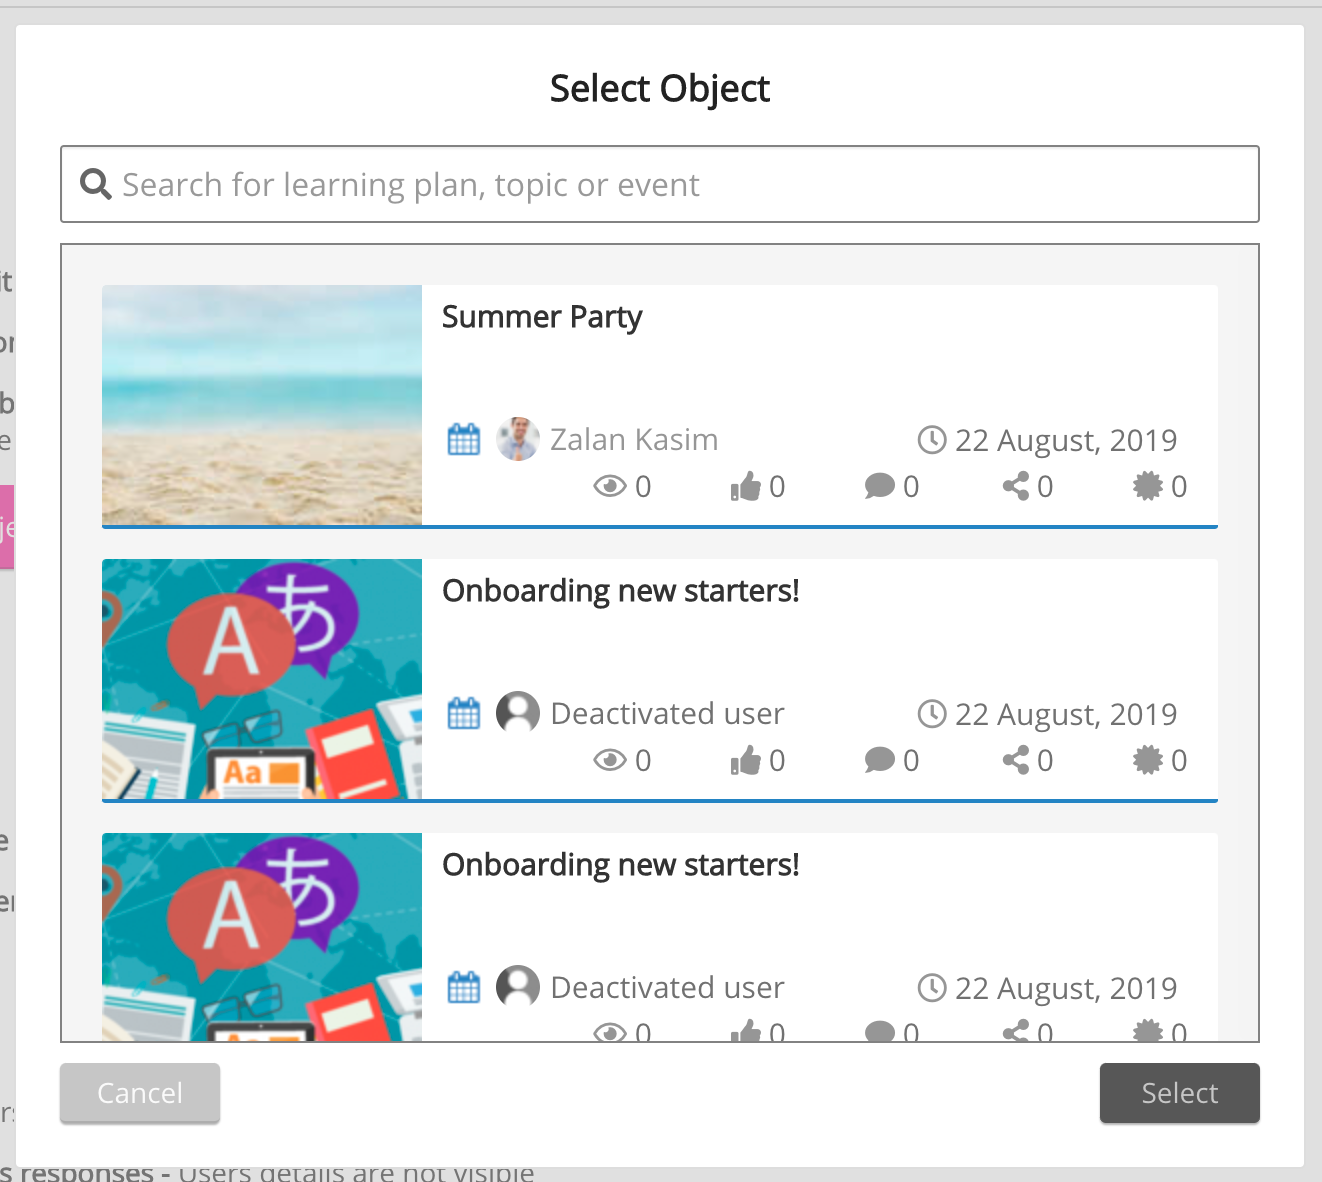Choose the Summer Party beach thumbnail
The height and width of the screenshot is (1182, 1322).
point(262,405)
